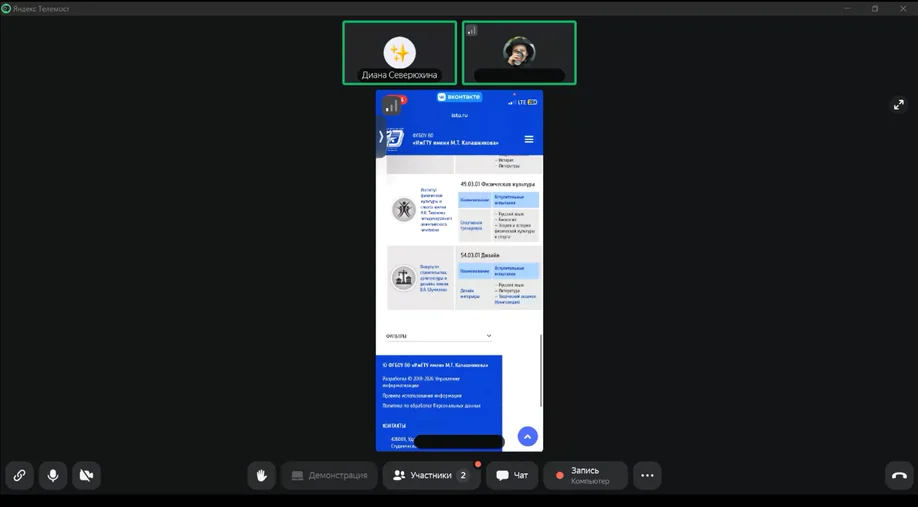The width and height of the screenshot is (918, 507).
Task: Select Диана Северюхина participant tile
Action: [x=399, y=53]
